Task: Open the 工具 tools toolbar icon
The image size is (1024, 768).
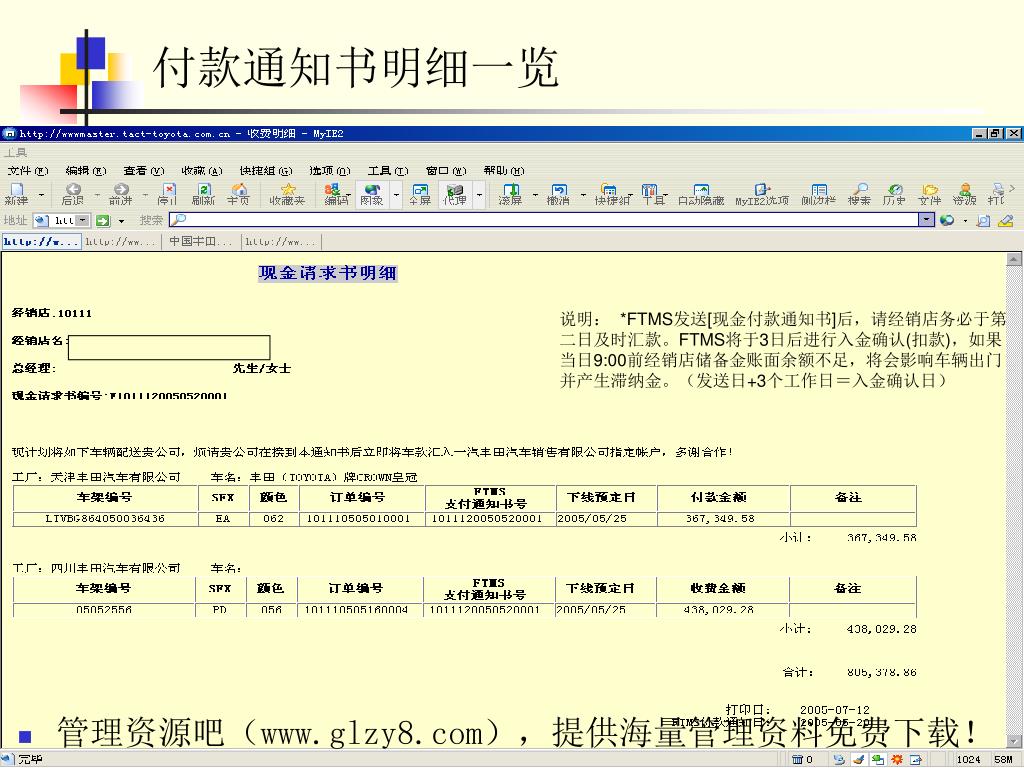Action: click(x=653, y=194)
